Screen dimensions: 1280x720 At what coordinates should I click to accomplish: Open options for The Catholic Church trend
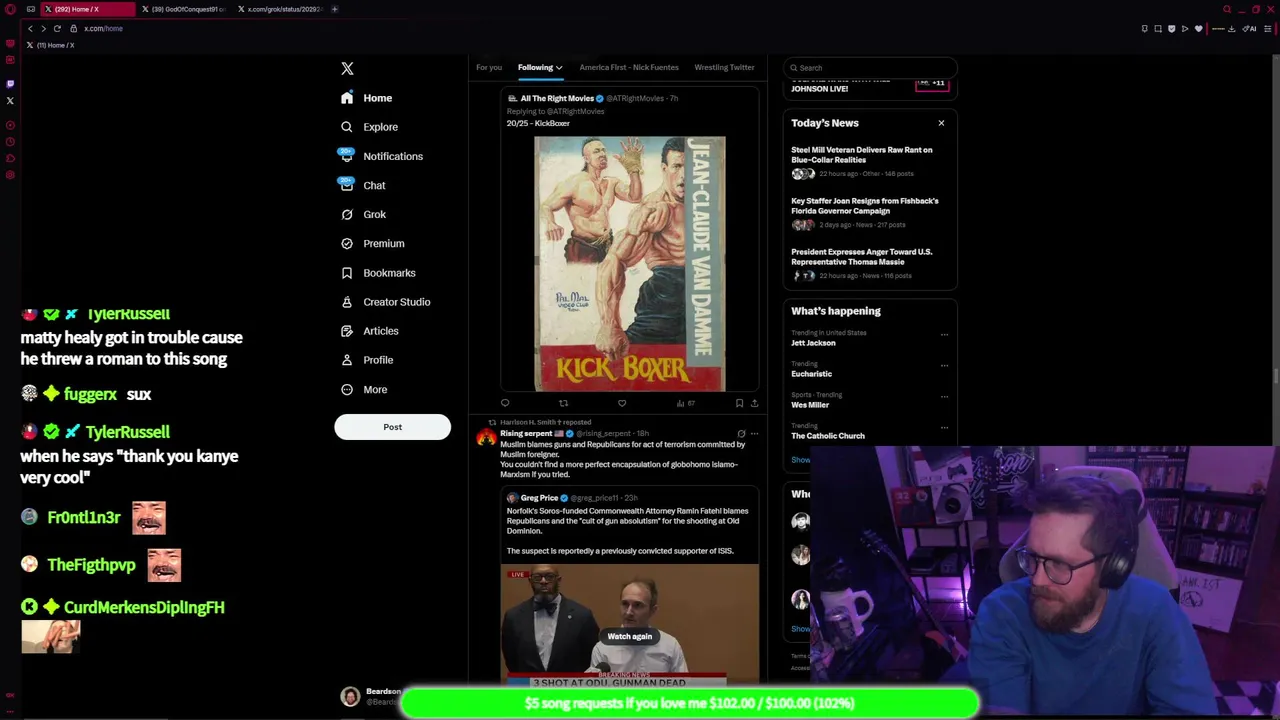tap(944, 428)
